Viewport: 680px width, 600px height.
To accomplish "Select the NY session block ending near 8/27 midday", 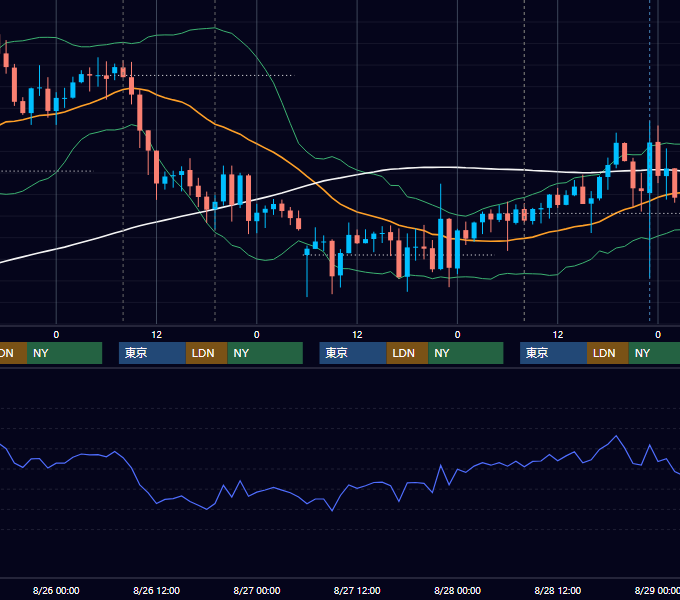I will click(265, 353).
